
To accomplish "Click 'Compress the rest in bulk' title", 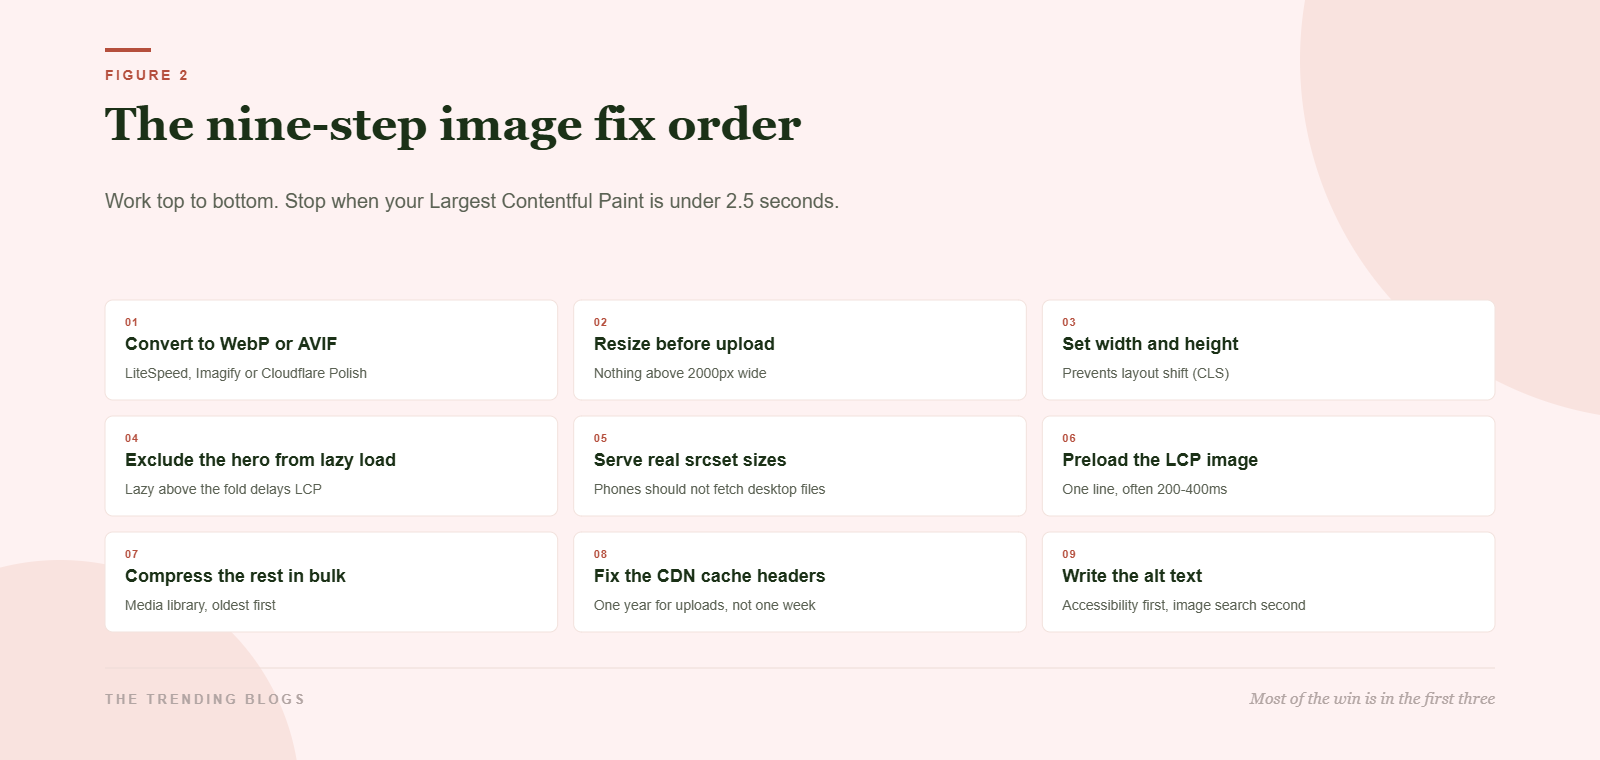I will tap(235, 576).
